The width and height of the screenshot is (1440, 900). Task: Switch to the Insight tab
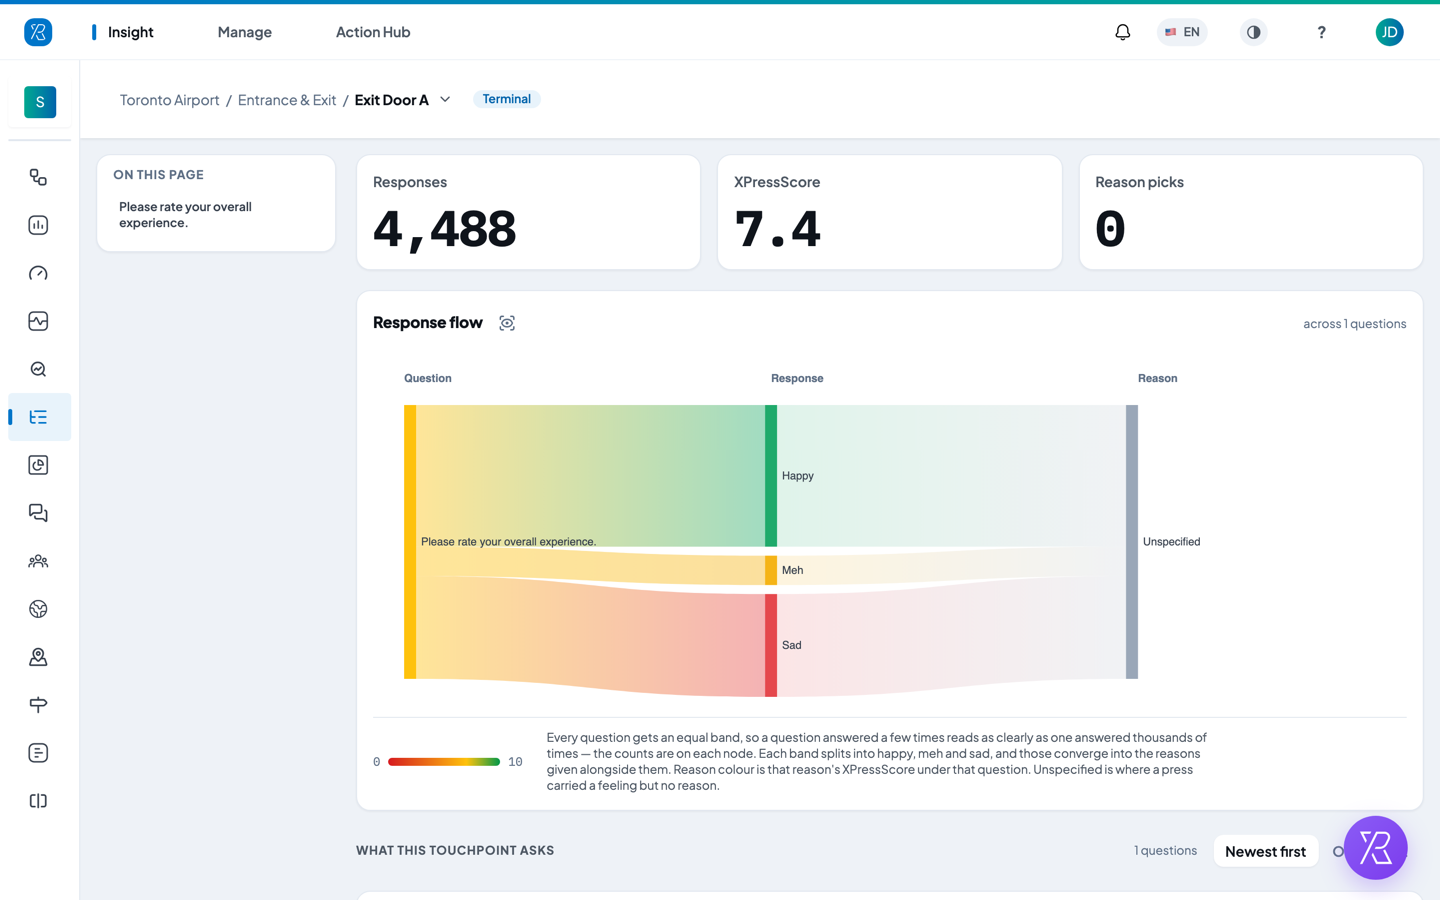[x=131, y=32]
